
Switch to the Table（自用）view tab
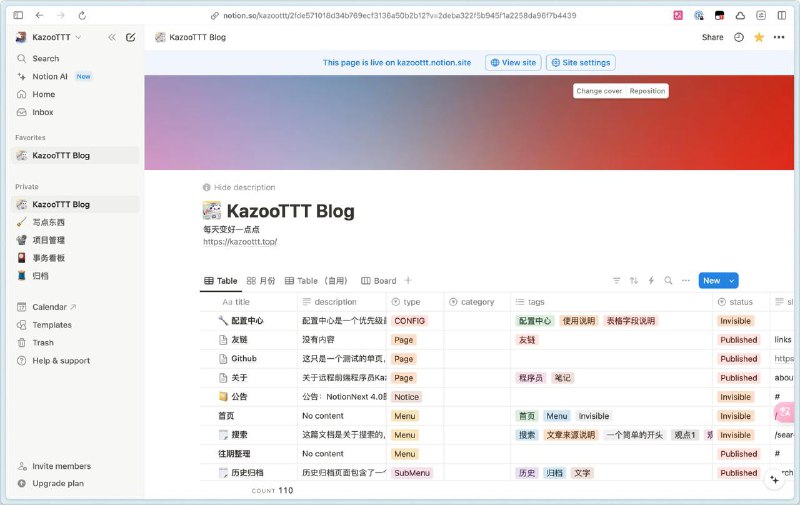[x=316, y=281]
